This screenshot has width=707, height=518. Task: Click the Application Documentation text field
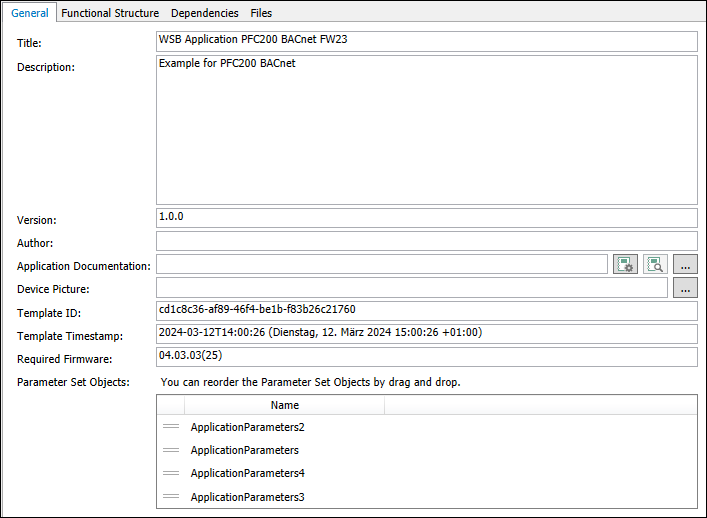381,264
